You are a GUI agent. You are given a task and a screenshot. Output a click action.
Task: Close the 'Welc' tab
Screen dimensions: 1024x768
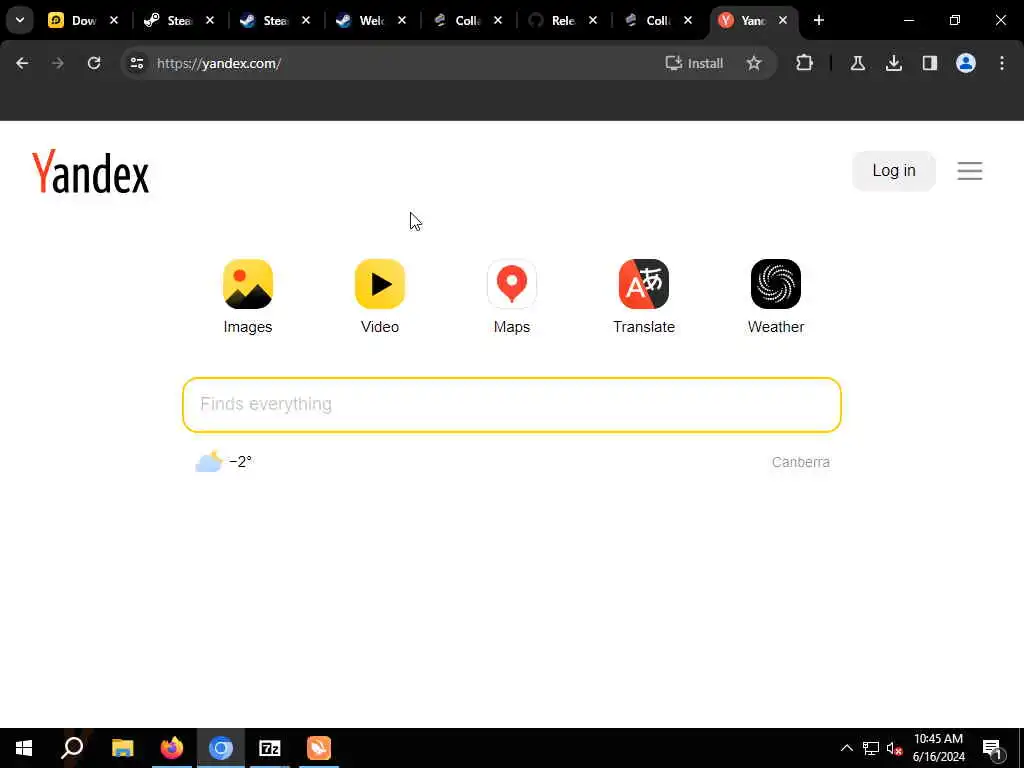(402, 20)
